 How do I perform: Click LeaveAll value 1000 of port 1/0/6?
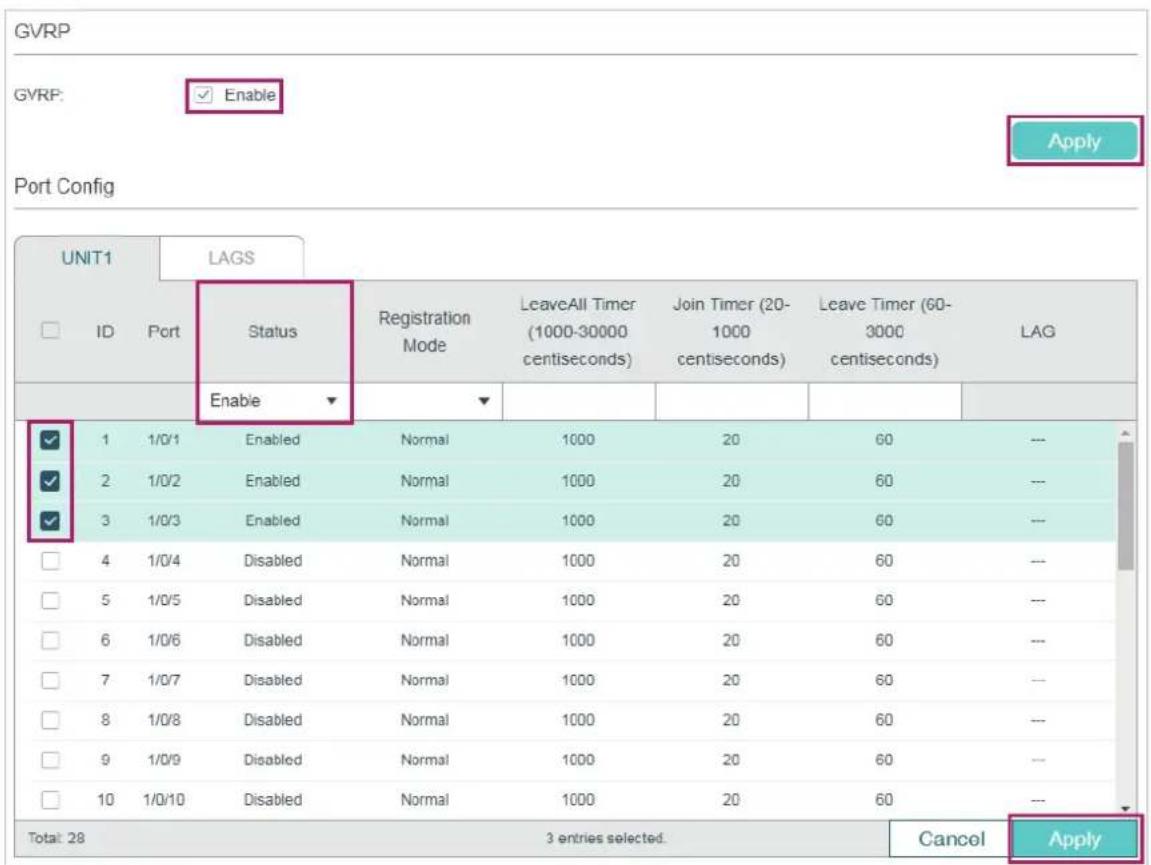pos(578,640)
